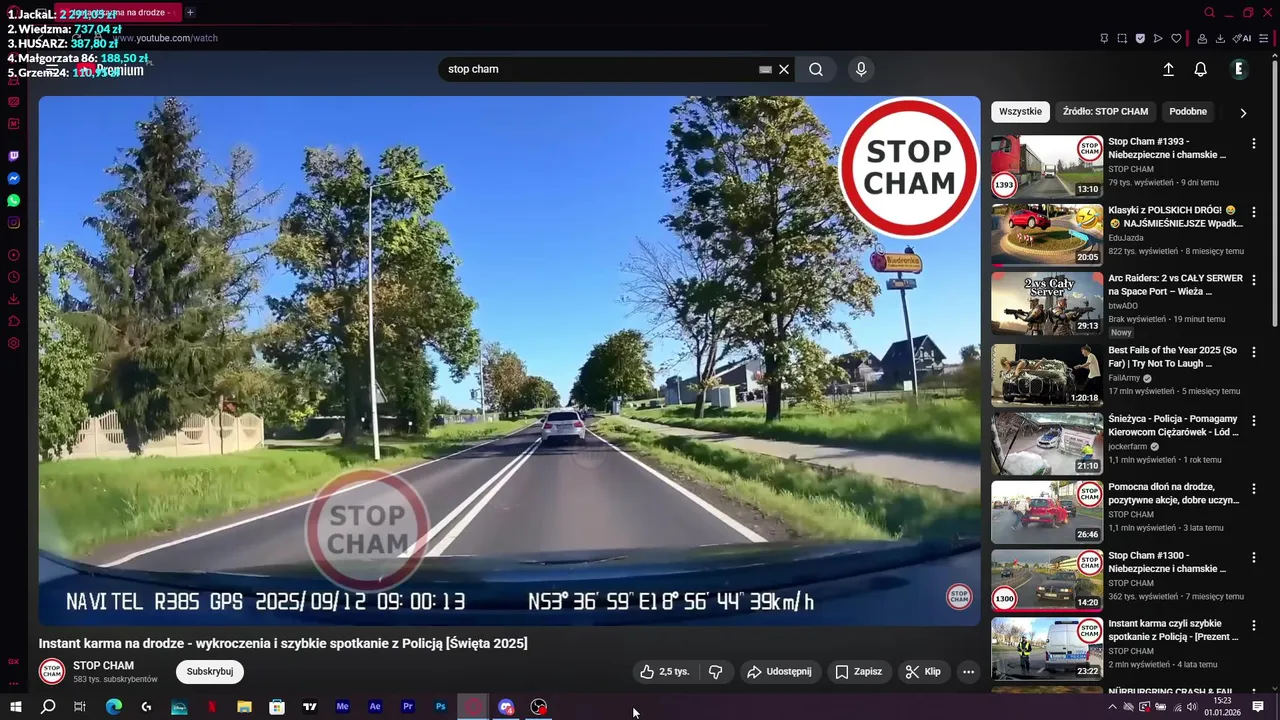Screen dimensions: 1280x720
Task: Click STOP CHAM watermark in player corner
Action: [959, 597]
